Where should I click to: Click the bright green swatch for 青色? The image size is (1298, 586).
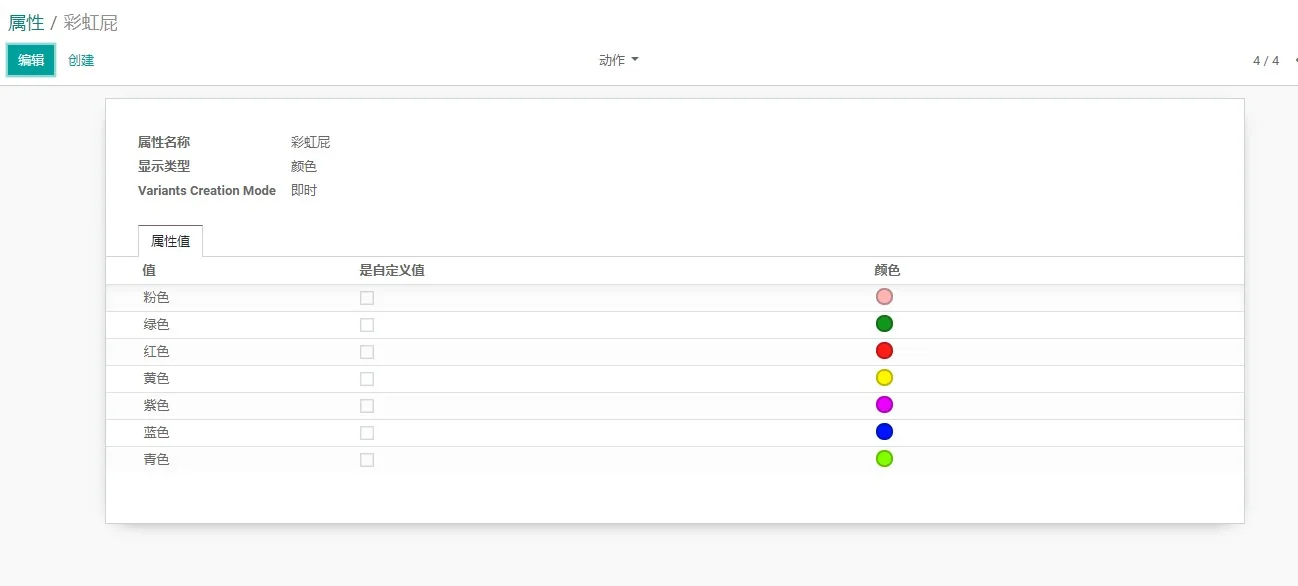click(x=884, y=458)
